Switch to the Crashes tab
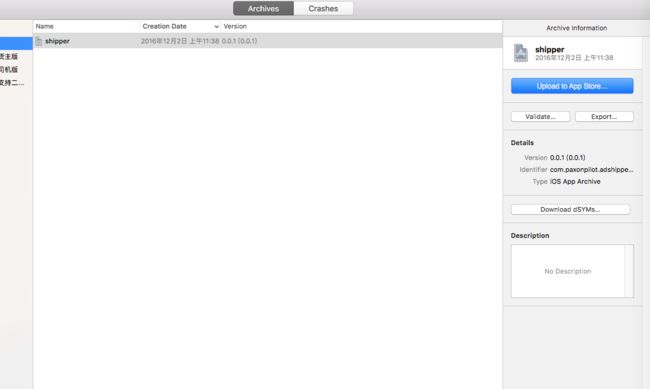The height and width of the screenshot is (389, 650). pos(323,8)
